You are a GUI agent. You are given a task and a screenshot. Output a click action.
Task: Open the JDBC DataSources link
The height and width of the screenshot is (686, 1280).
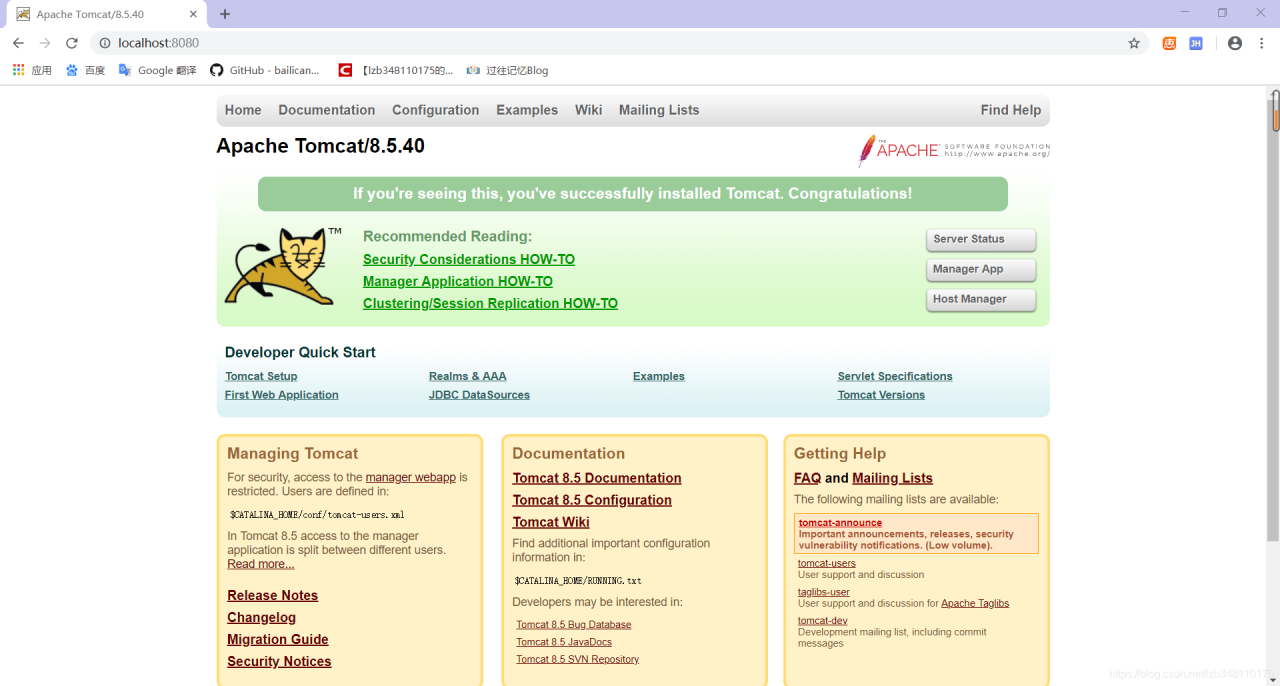[479, 395]
